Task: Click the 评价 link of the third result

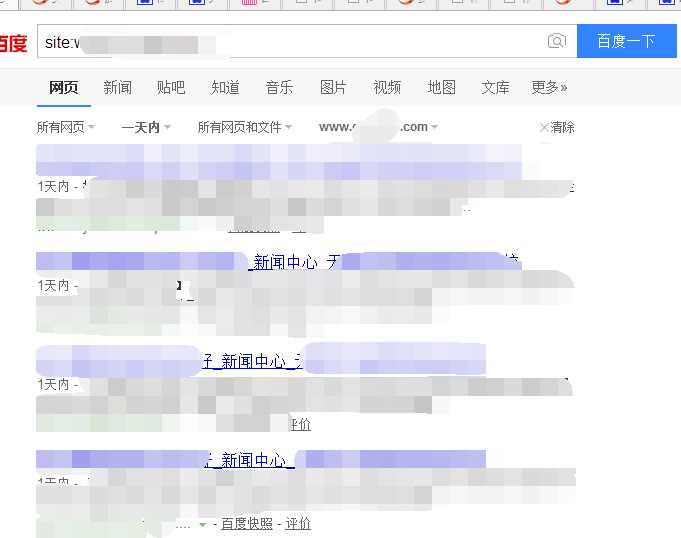Action: tap(301, 425)
